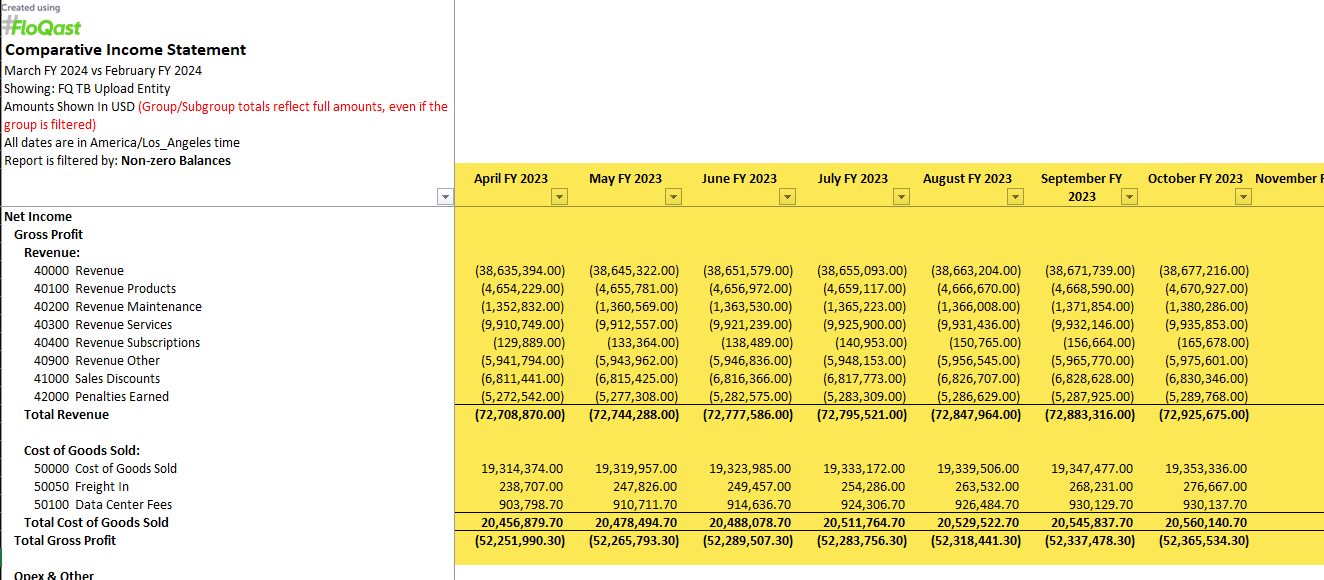Open the April FY 2023 filter dropdown
The image size is (1324, 580).
tap(560, 197)
